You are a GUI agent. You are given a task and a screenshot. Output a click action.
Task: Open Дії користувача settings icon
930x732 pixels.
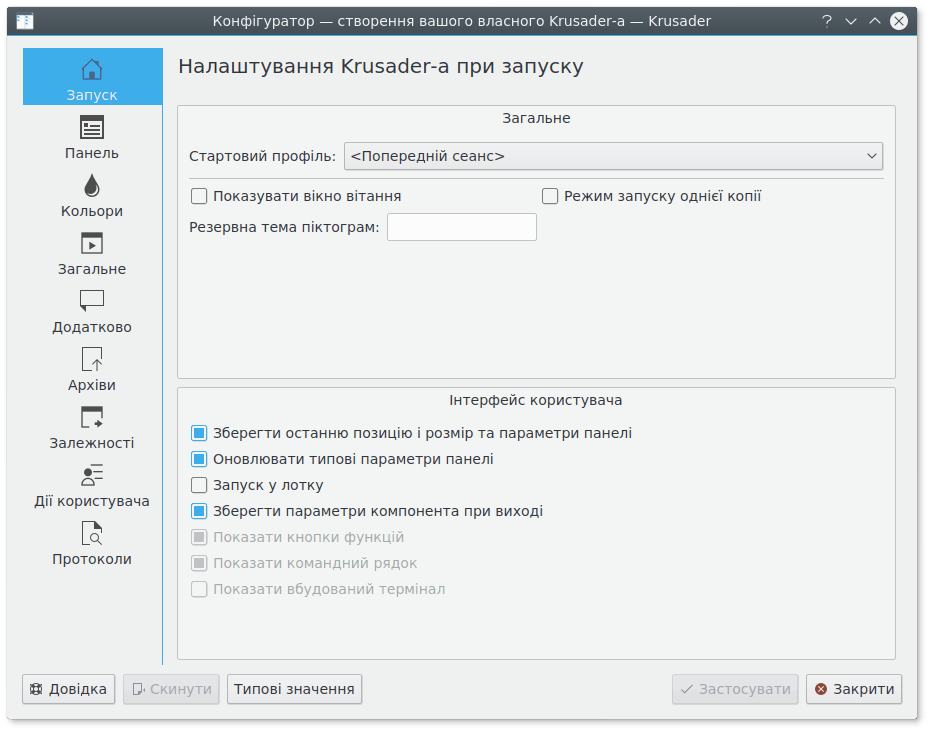(x=92, y=476)
